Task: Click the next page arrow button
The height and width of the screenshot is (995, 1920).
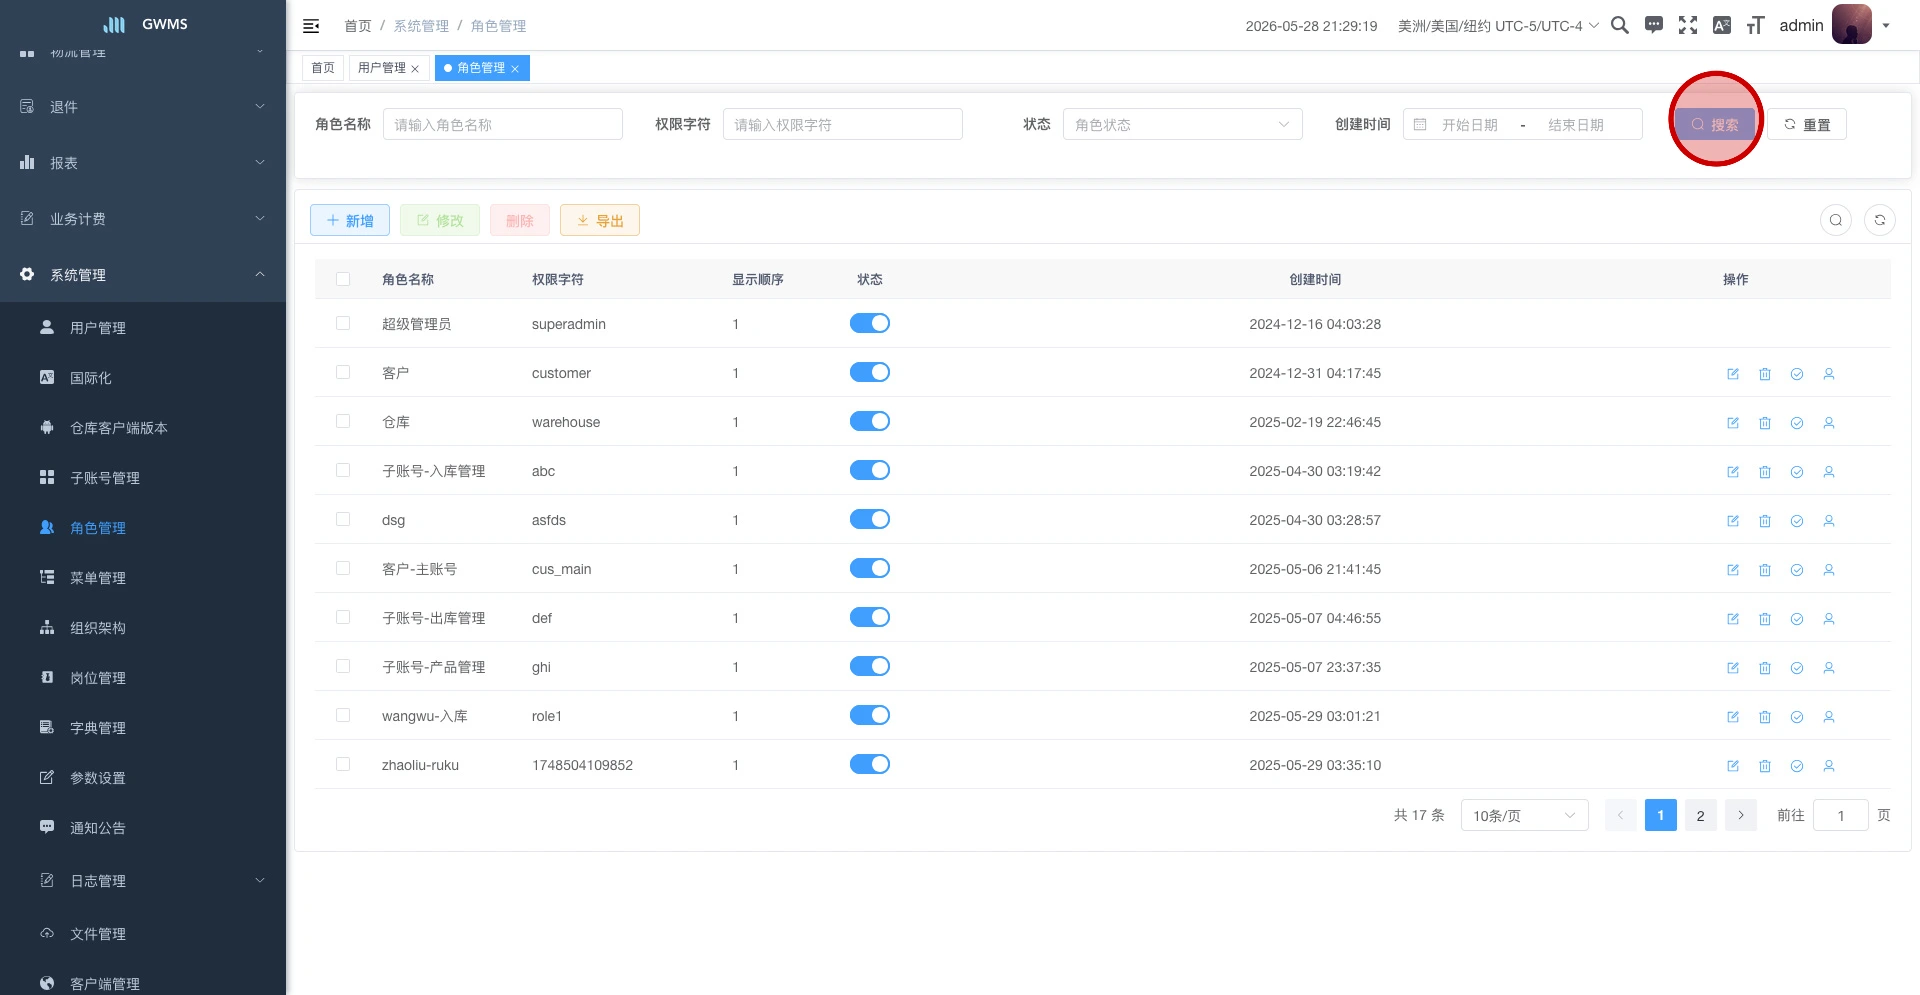Action: pos(1741,815)
